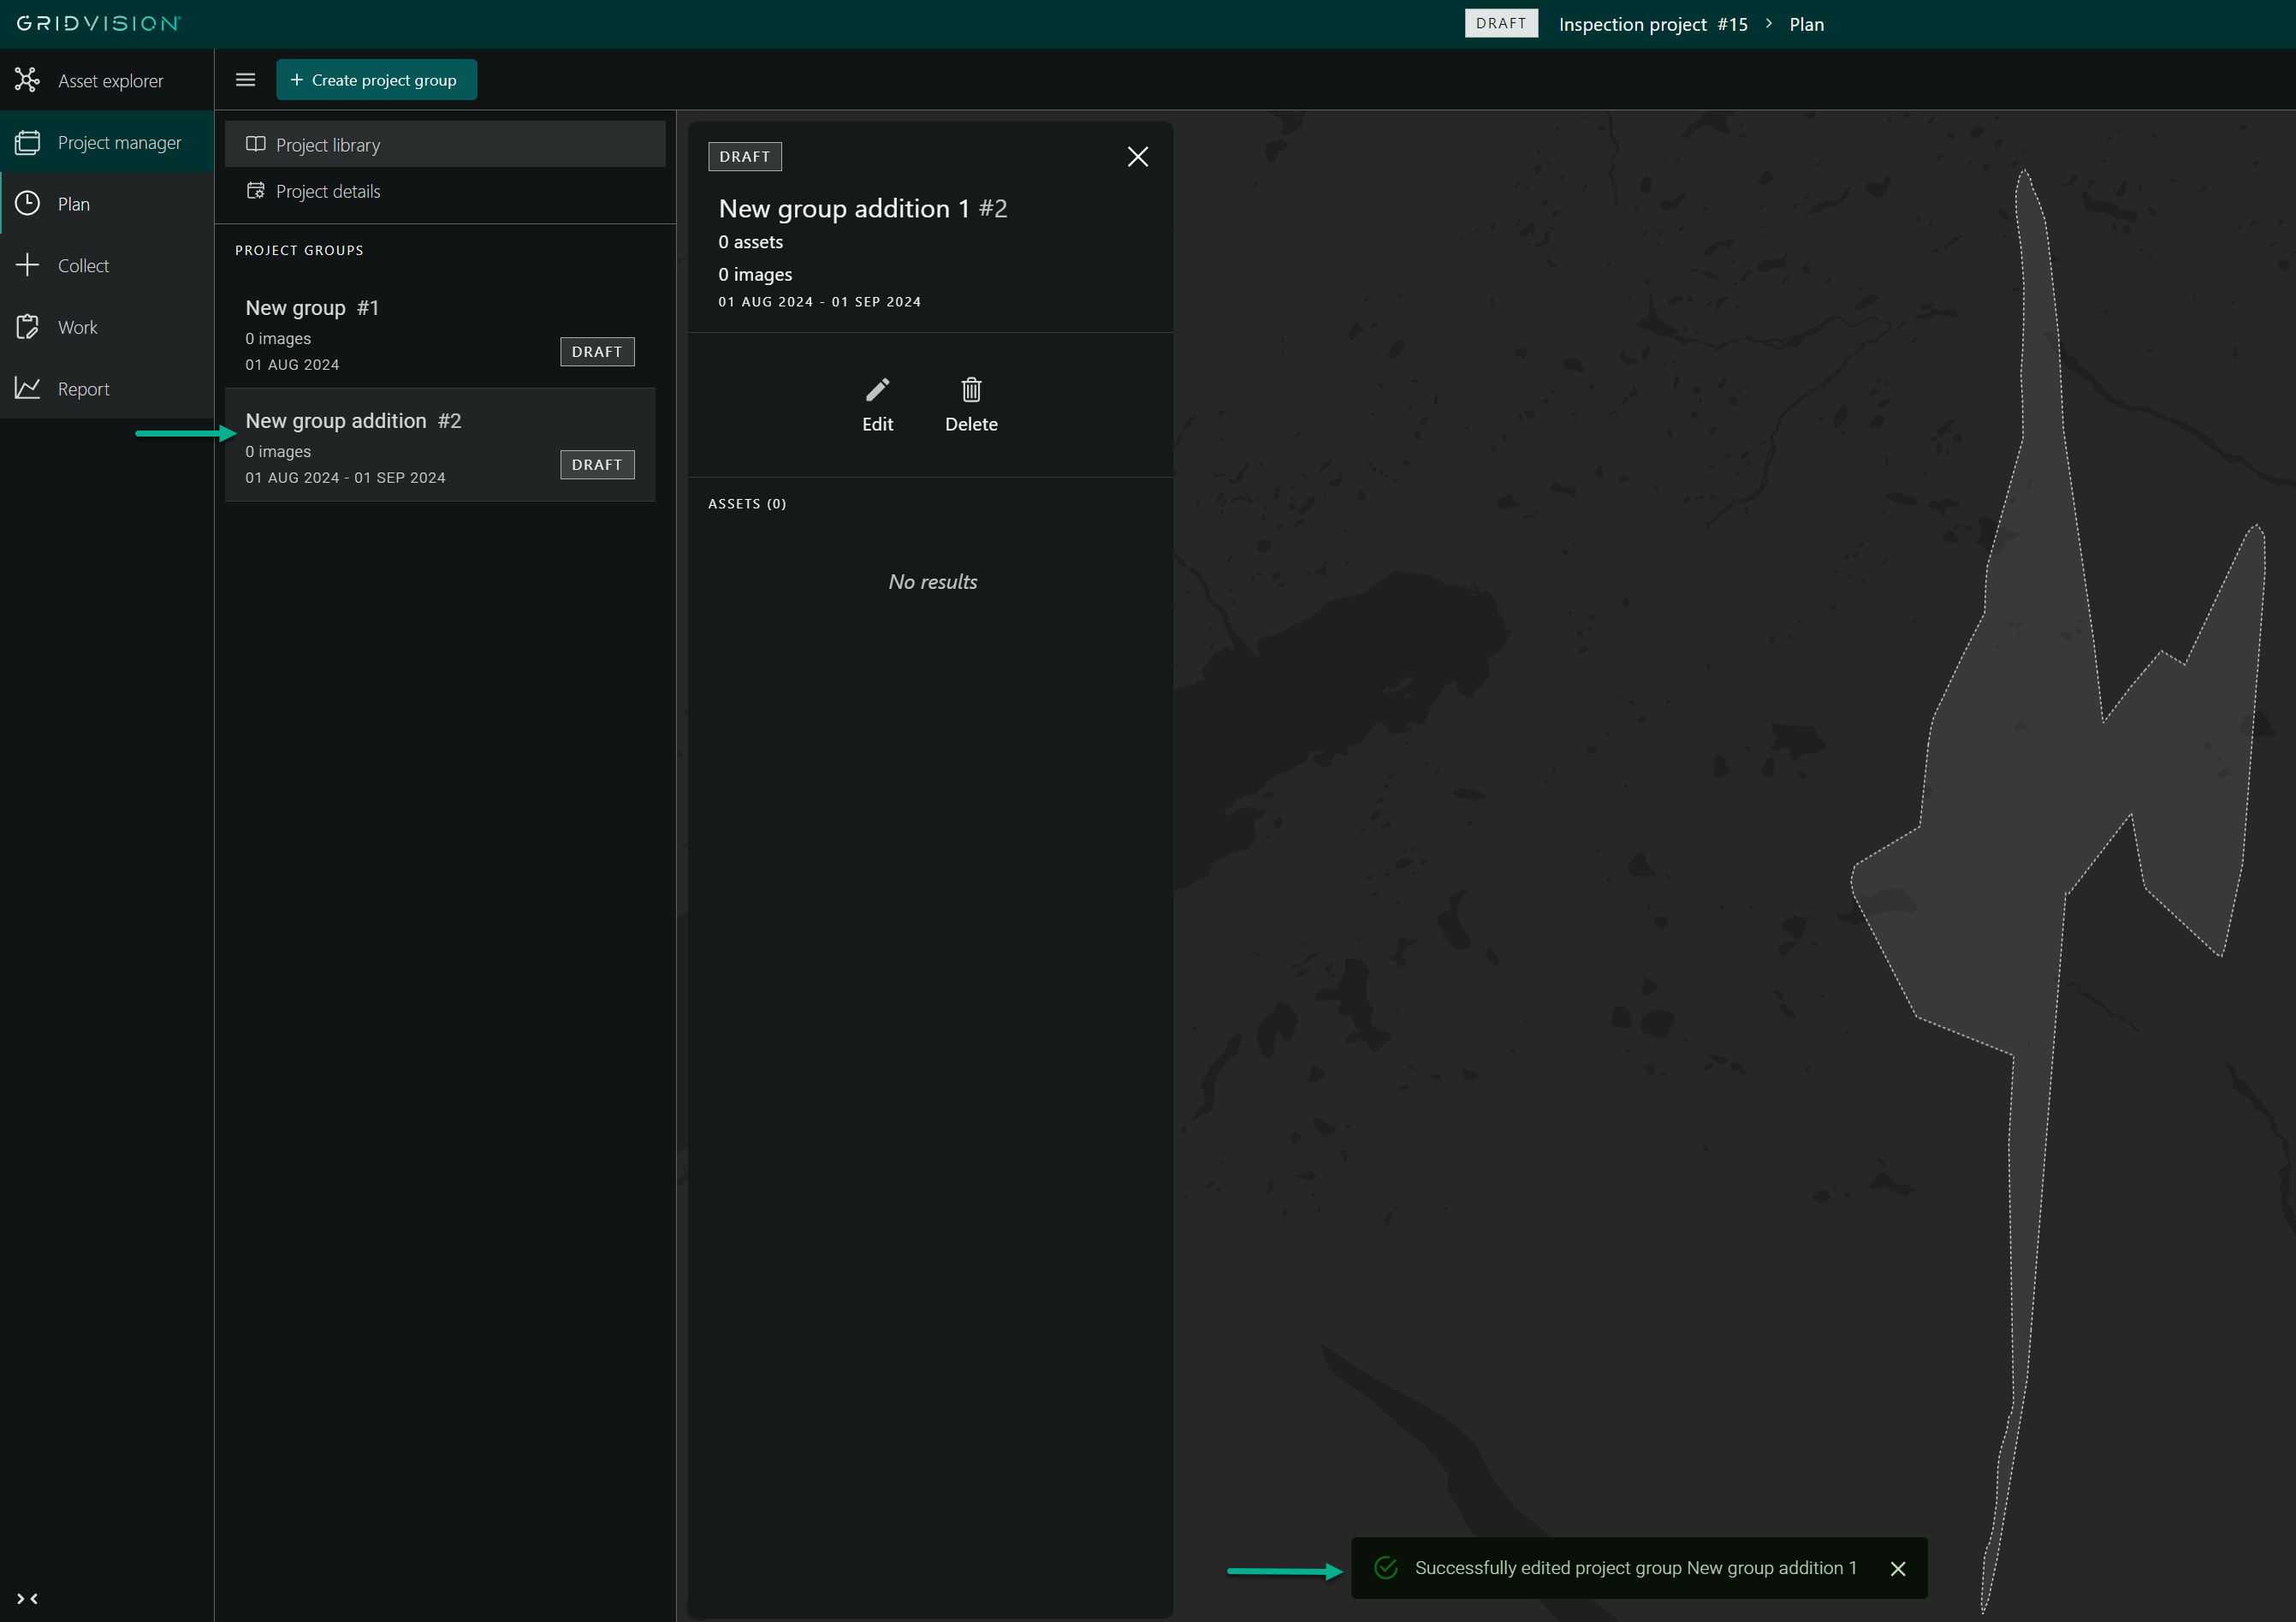Viewport: 2296px width, 1622px height.
Task: Click the Edit pencil icon
Action: [877, 390]
